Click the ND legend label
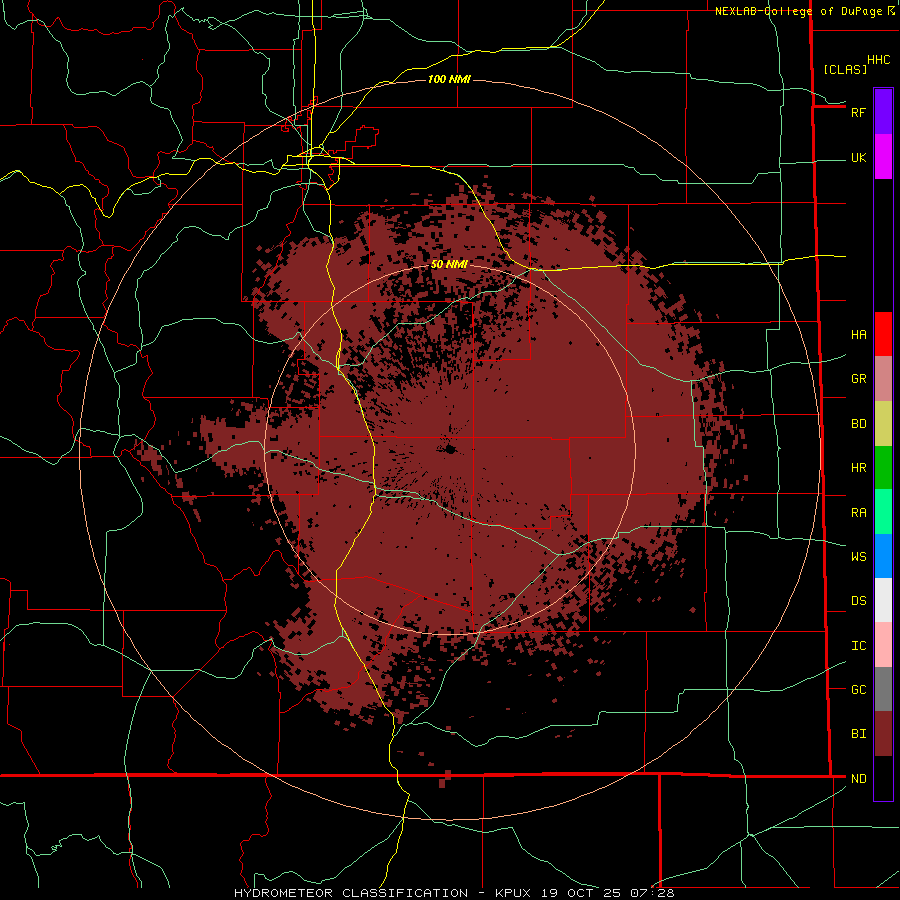The width and height of the screenshot is (900, 900). coord(858,779)
